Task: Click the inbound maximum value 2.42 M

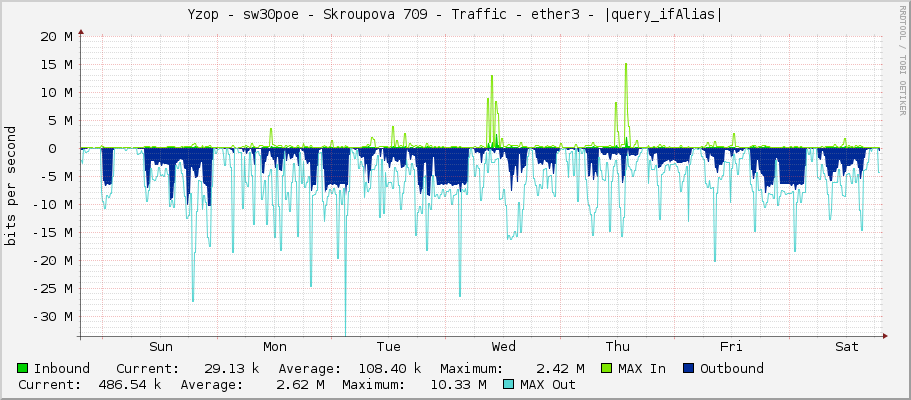Action: pyautogui.click(x=560, y=368)
